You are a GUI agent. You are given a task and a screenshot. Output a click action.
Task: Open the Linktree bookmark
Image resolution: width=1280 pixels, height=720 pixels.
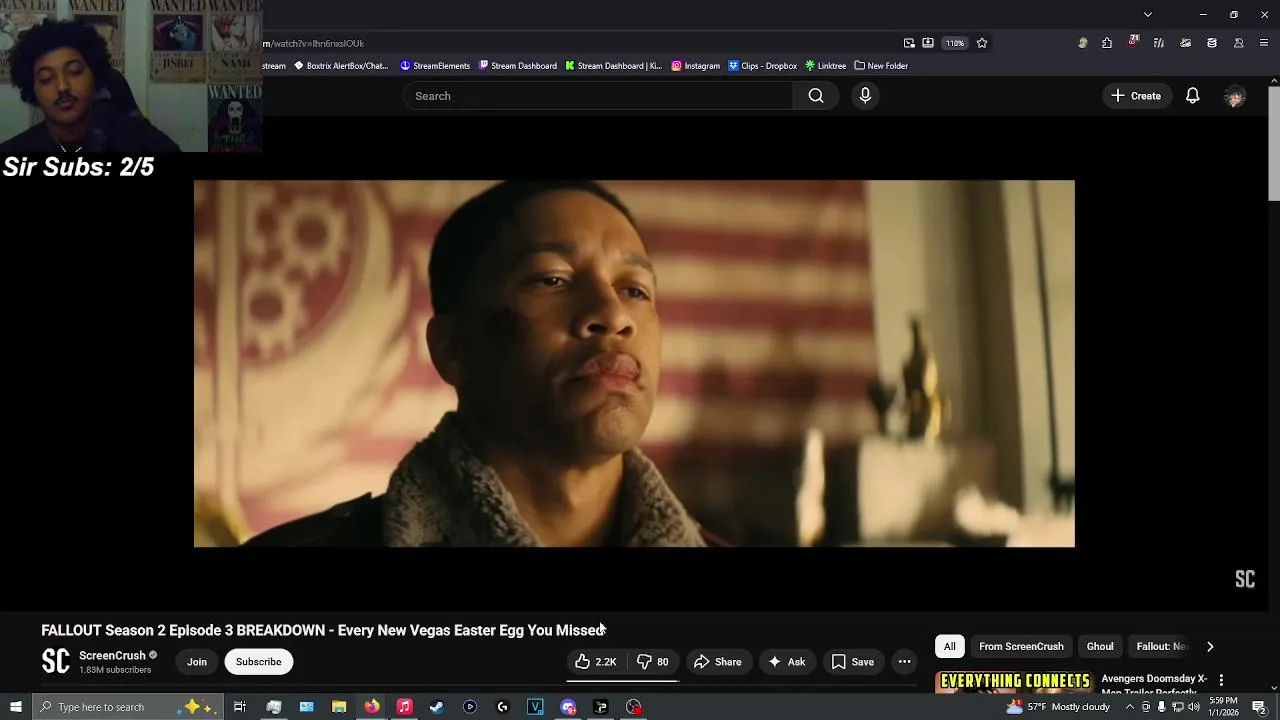pos(825,66)
